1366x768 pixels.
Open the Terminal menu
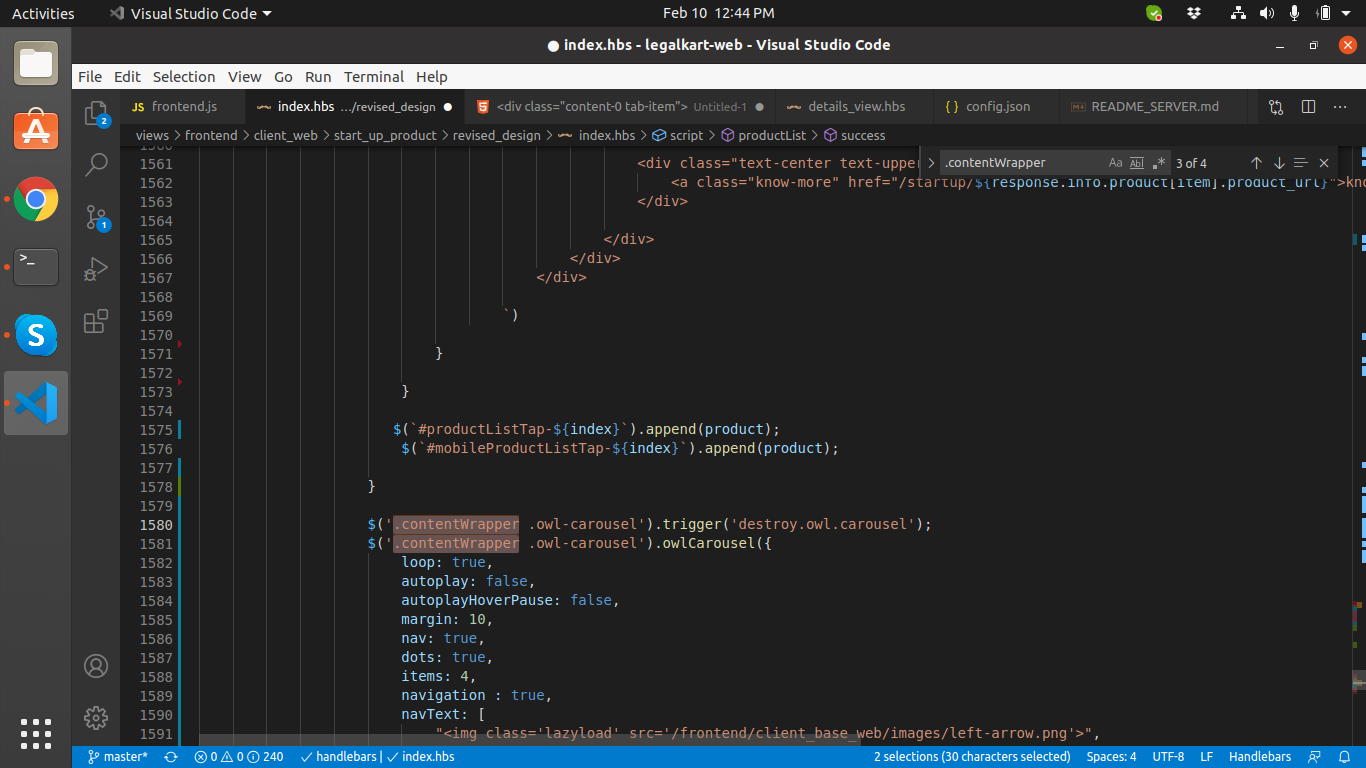(373, 77)
